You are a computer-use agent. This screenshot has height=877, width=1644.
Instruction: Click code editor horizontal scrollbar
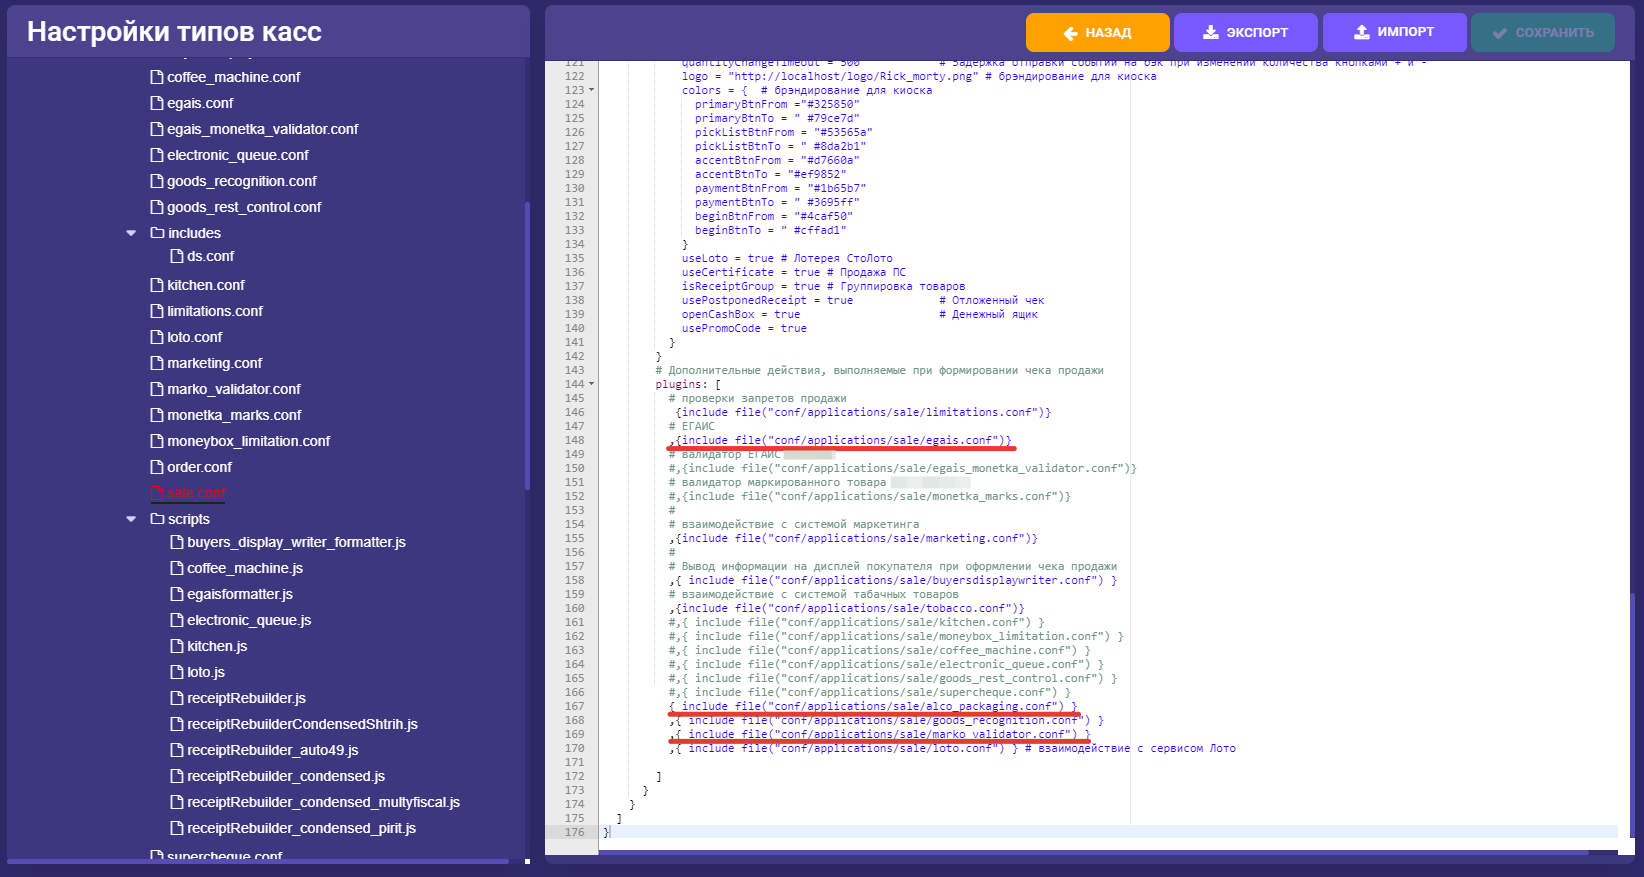pos(1093,853)
